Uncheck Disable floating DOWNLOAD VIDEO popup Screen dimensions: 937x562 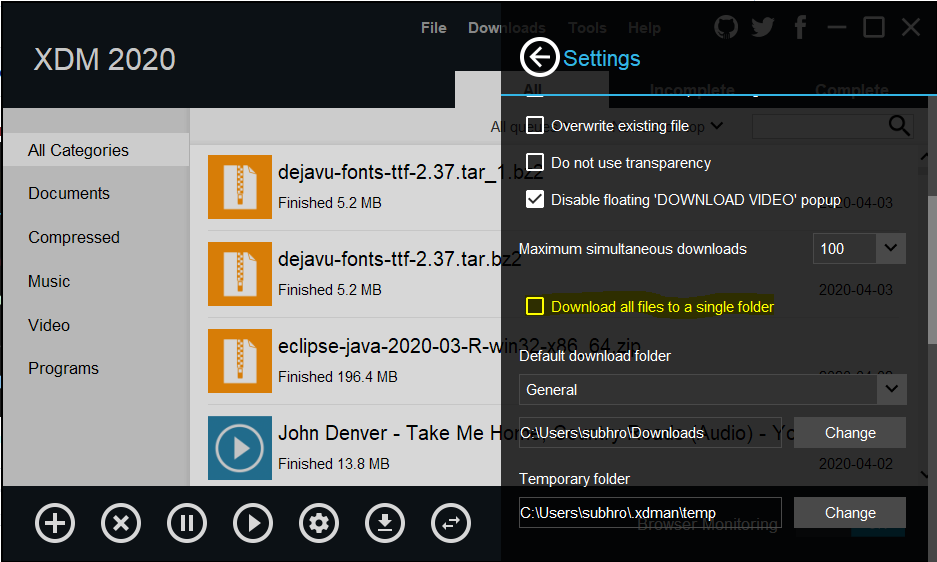coord(535,199)
